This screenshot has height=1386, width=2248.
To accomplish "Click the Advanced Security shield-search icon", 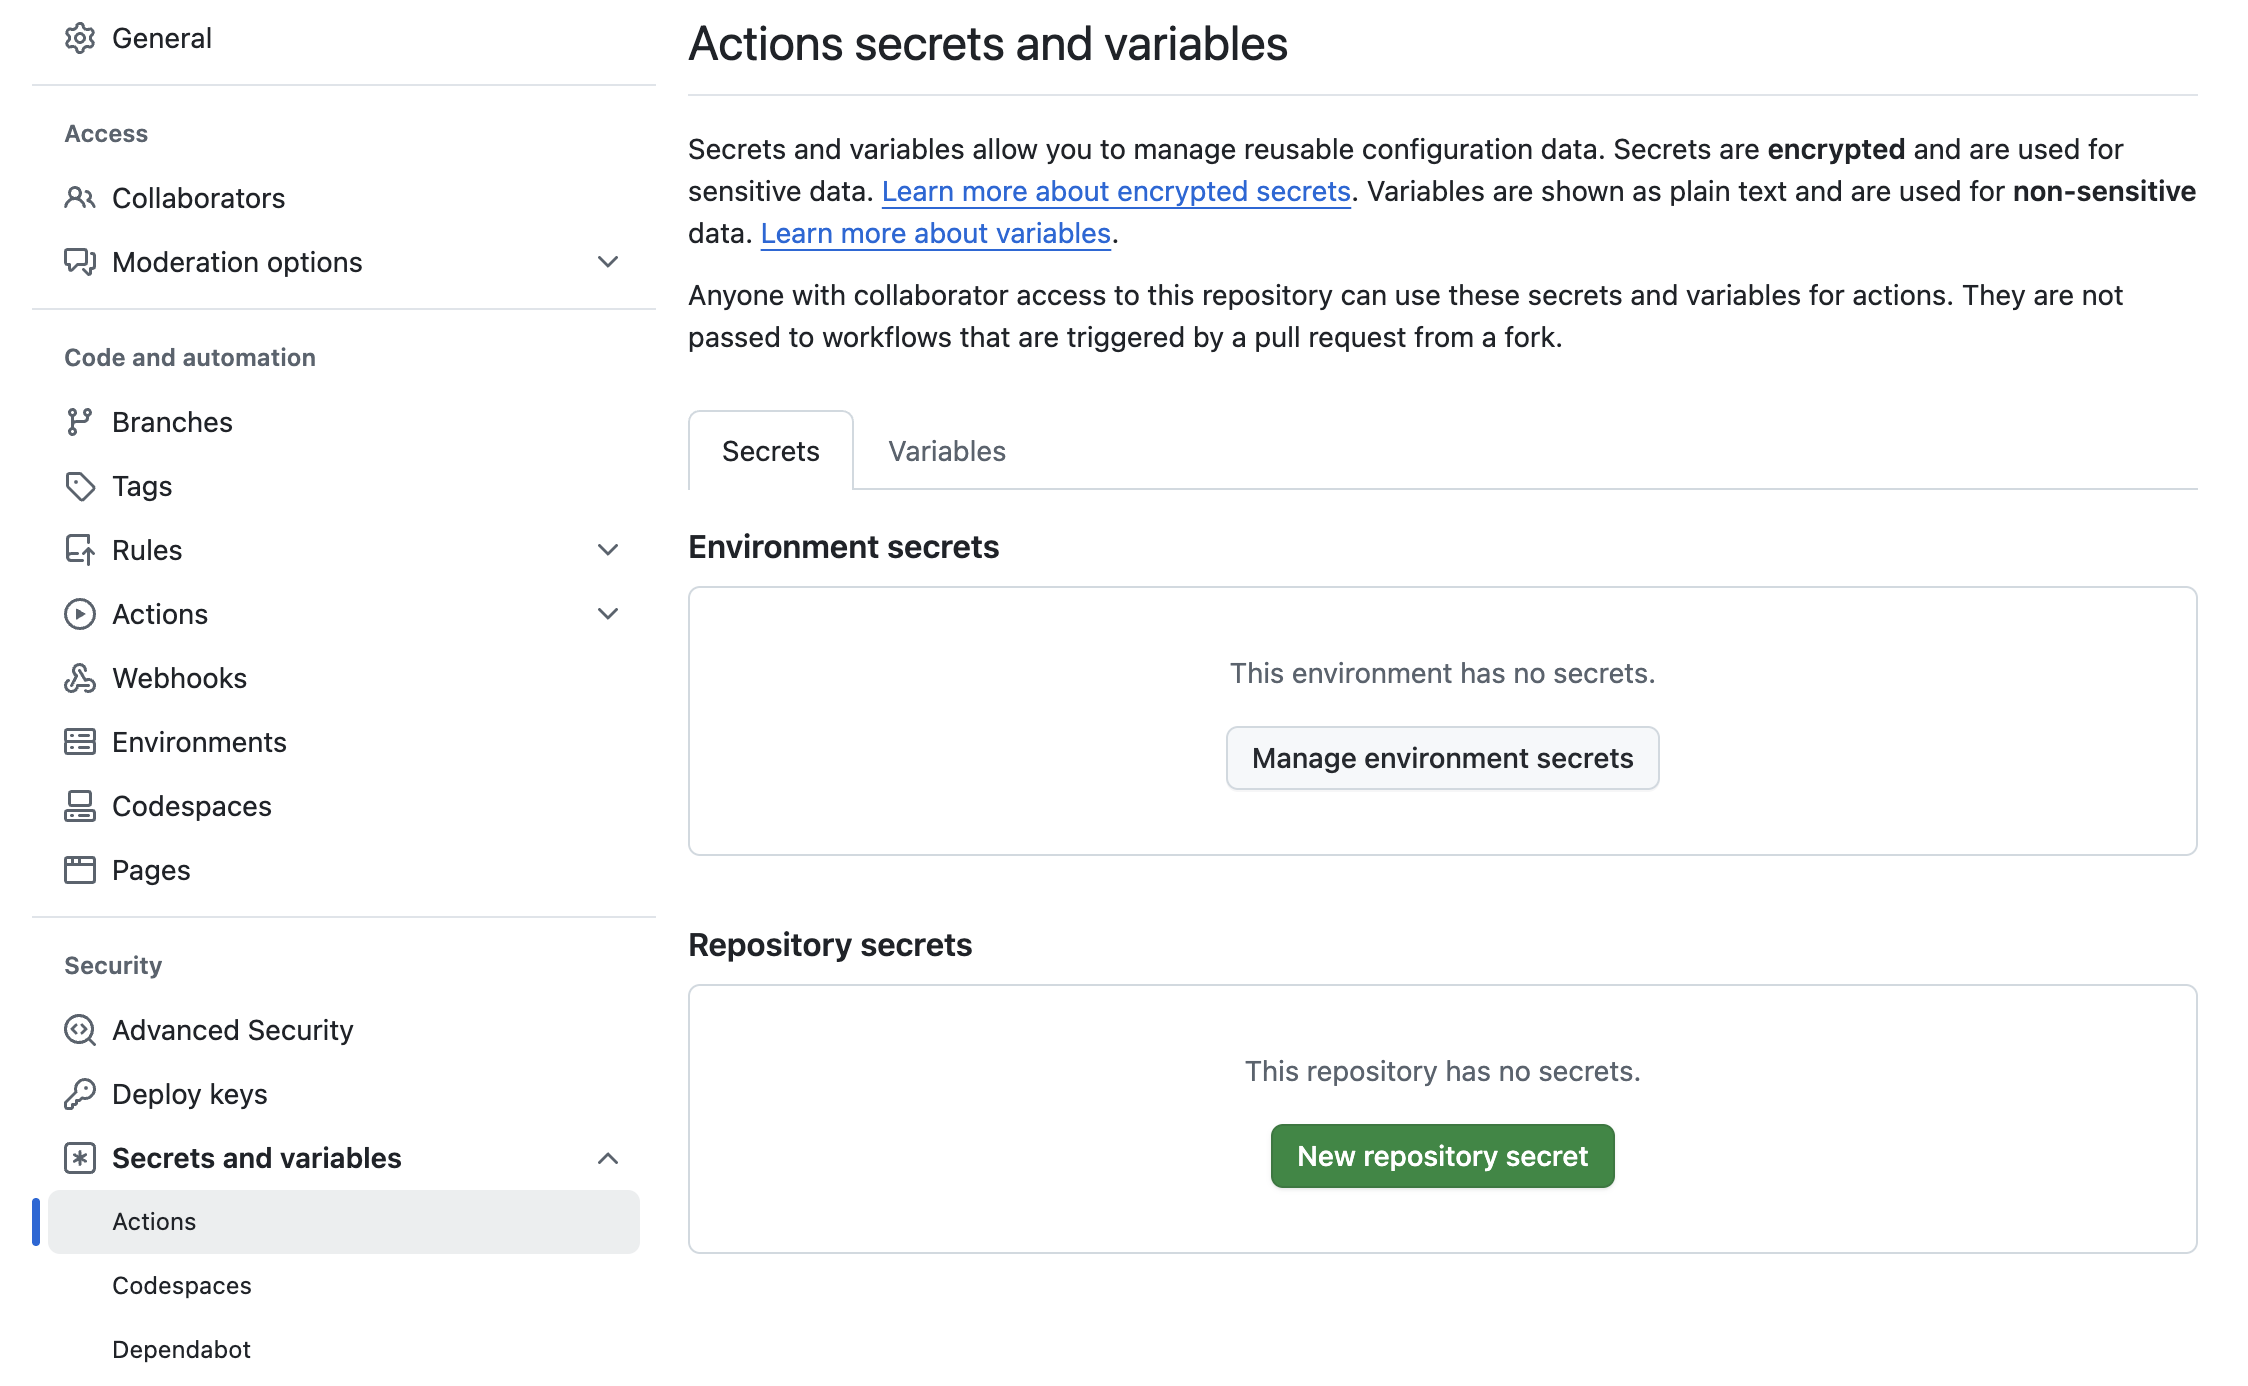I will (x=79, y=1030).
